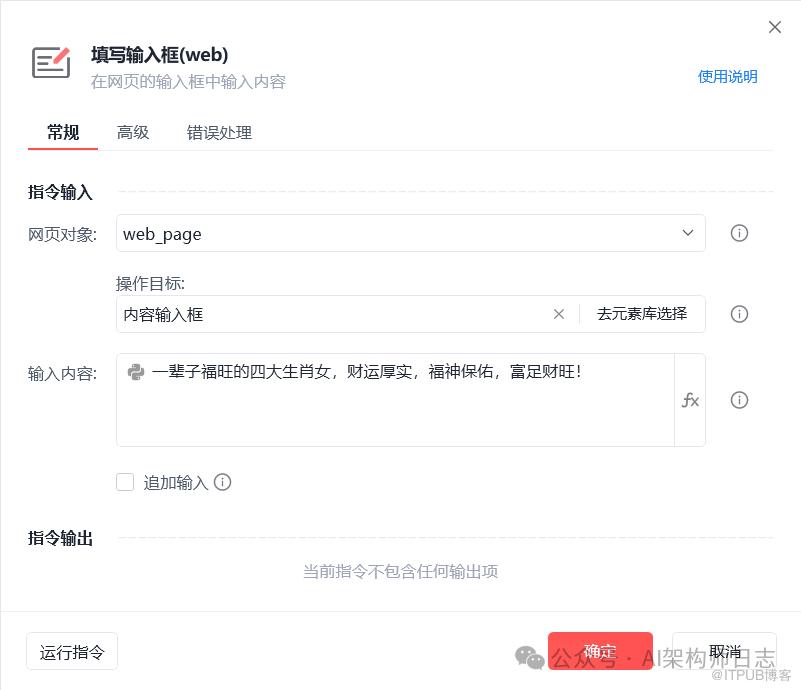
Task: Click info icon beside web_page dropdown
Action: [x=739, y=233]
